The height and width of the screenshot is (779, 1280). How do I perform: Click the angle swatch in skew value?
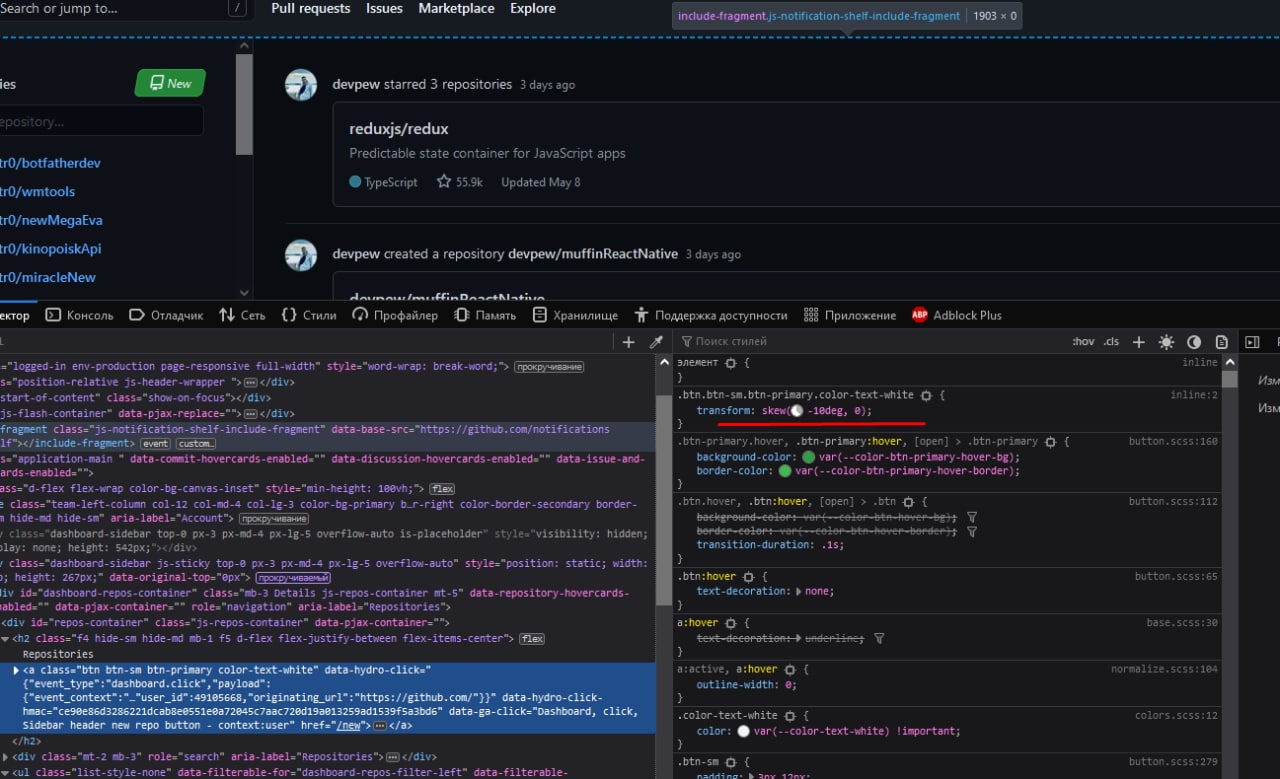(x=796, y=411)
